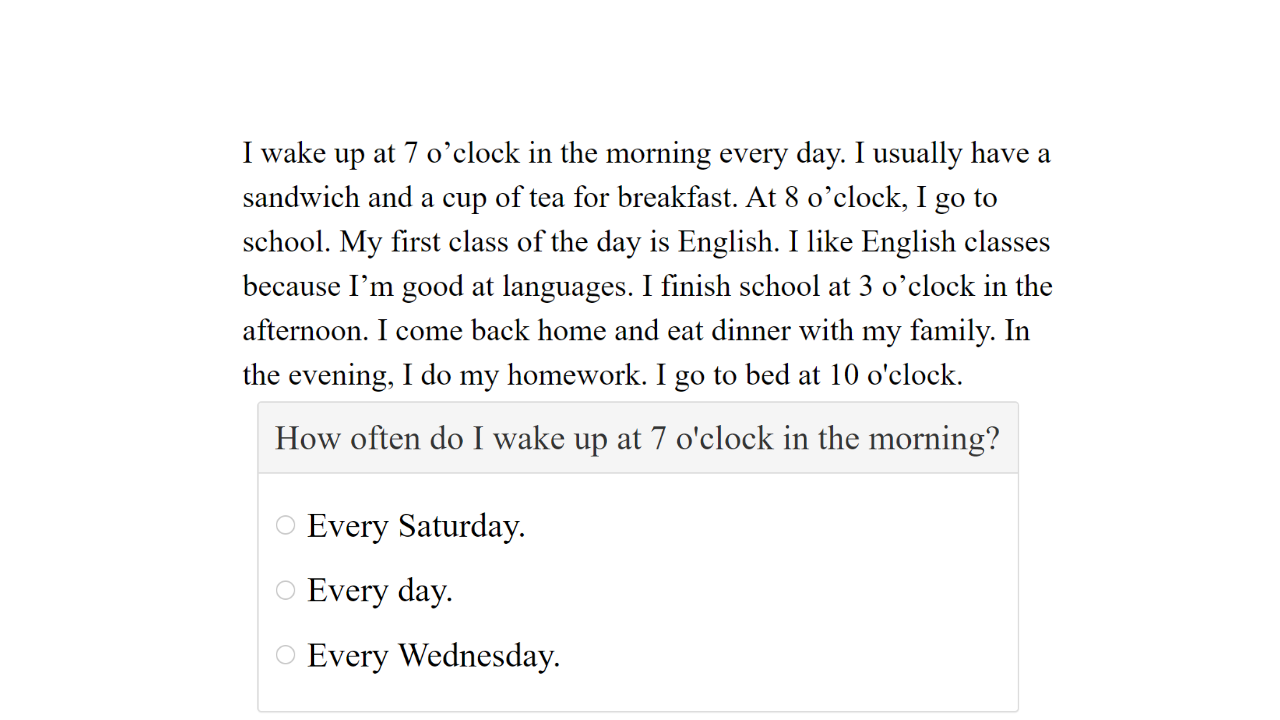
Task: Click the question heading about waking up
Action: (x=638, y=438)
